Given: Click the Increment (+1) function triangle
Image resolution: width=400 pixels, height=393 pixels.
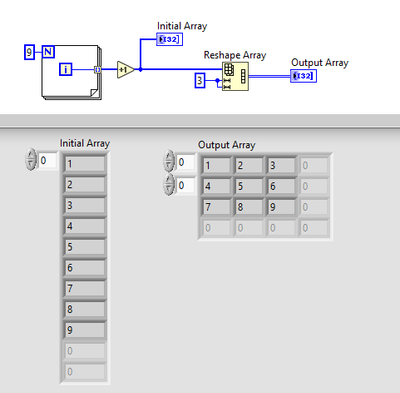Looking at the screenshot, I should 125,70.
